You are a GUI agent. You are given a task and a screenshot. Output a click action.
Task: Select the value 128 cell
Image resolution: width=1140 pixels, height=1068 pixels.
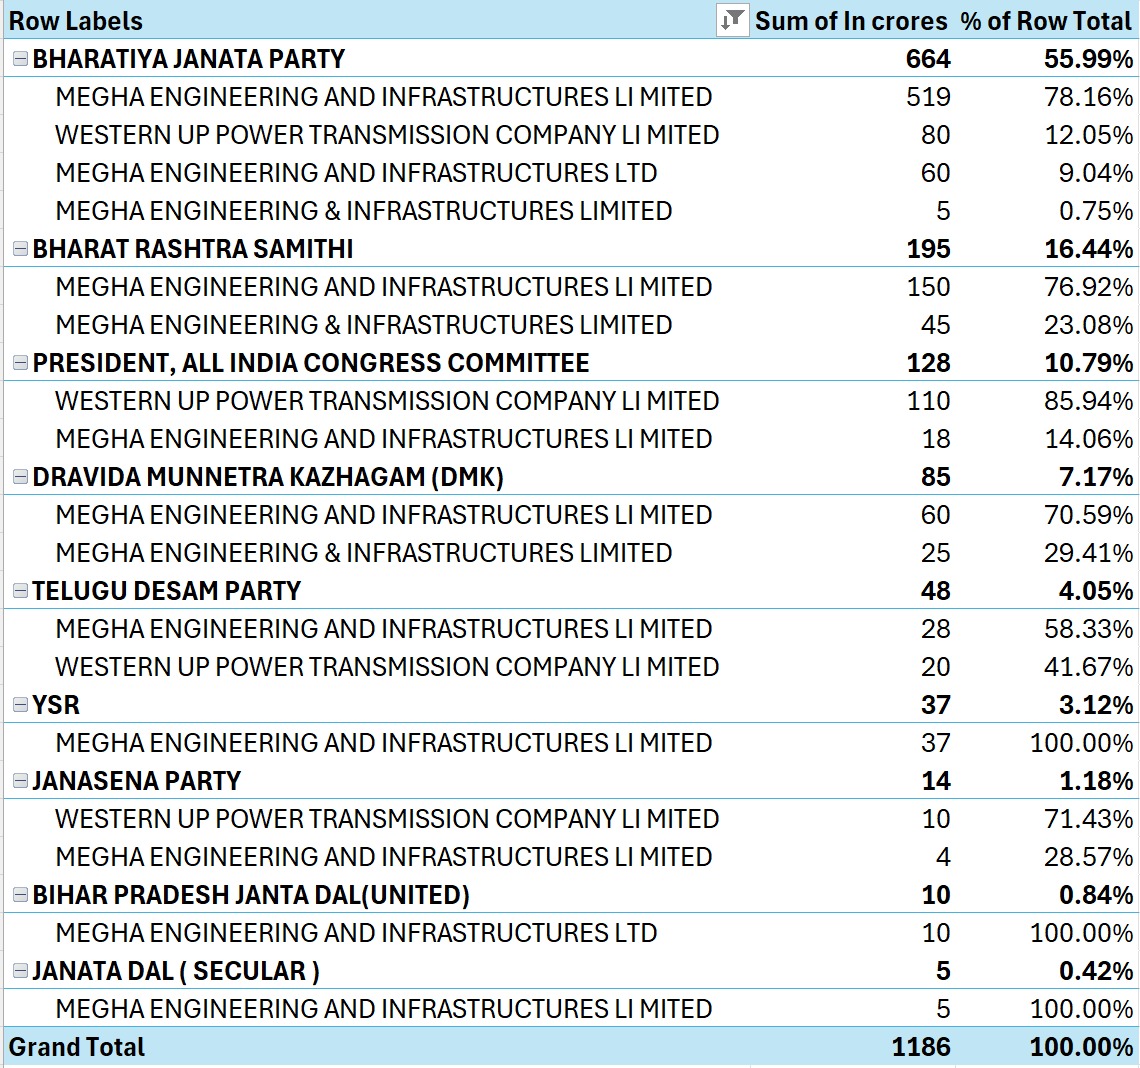point(928,363)
